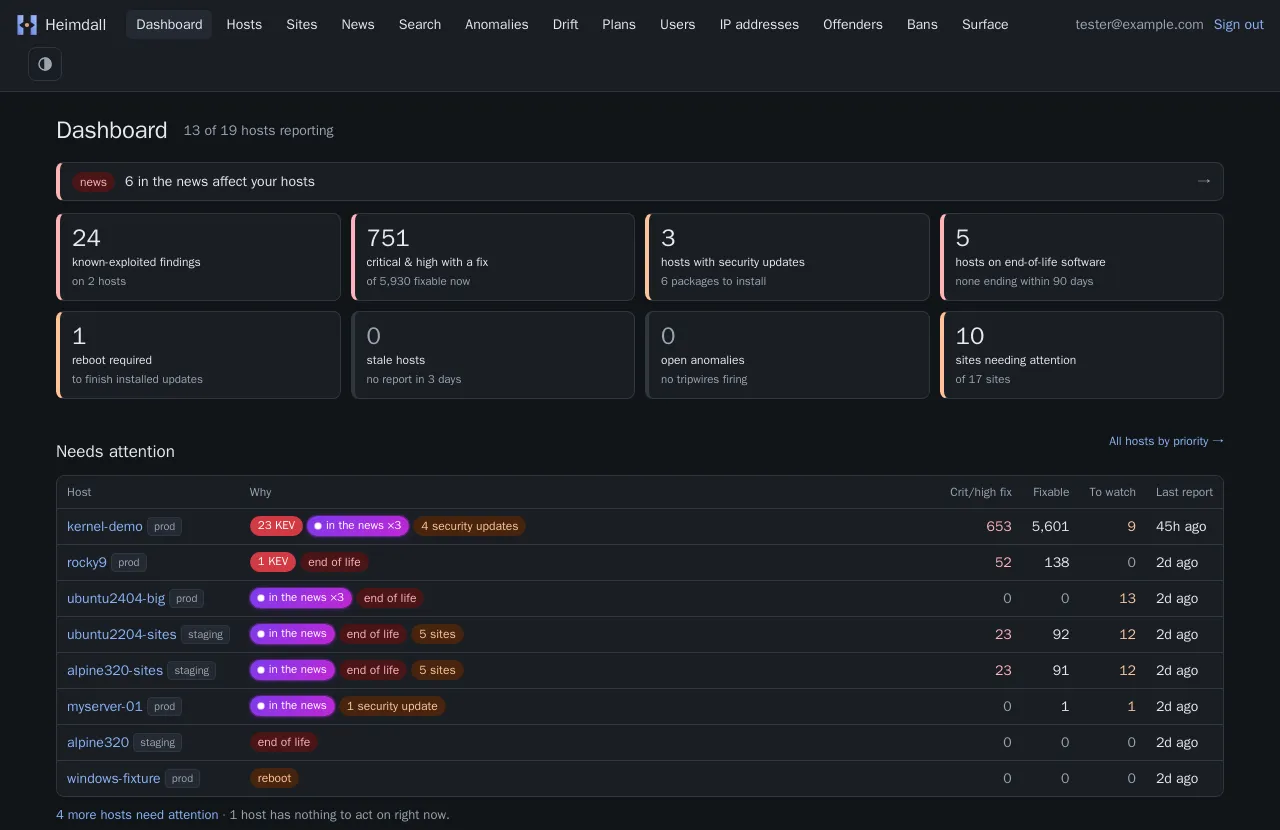Click the arrow on the news banner
The image size is (1280, 830).
(1204, 181)
